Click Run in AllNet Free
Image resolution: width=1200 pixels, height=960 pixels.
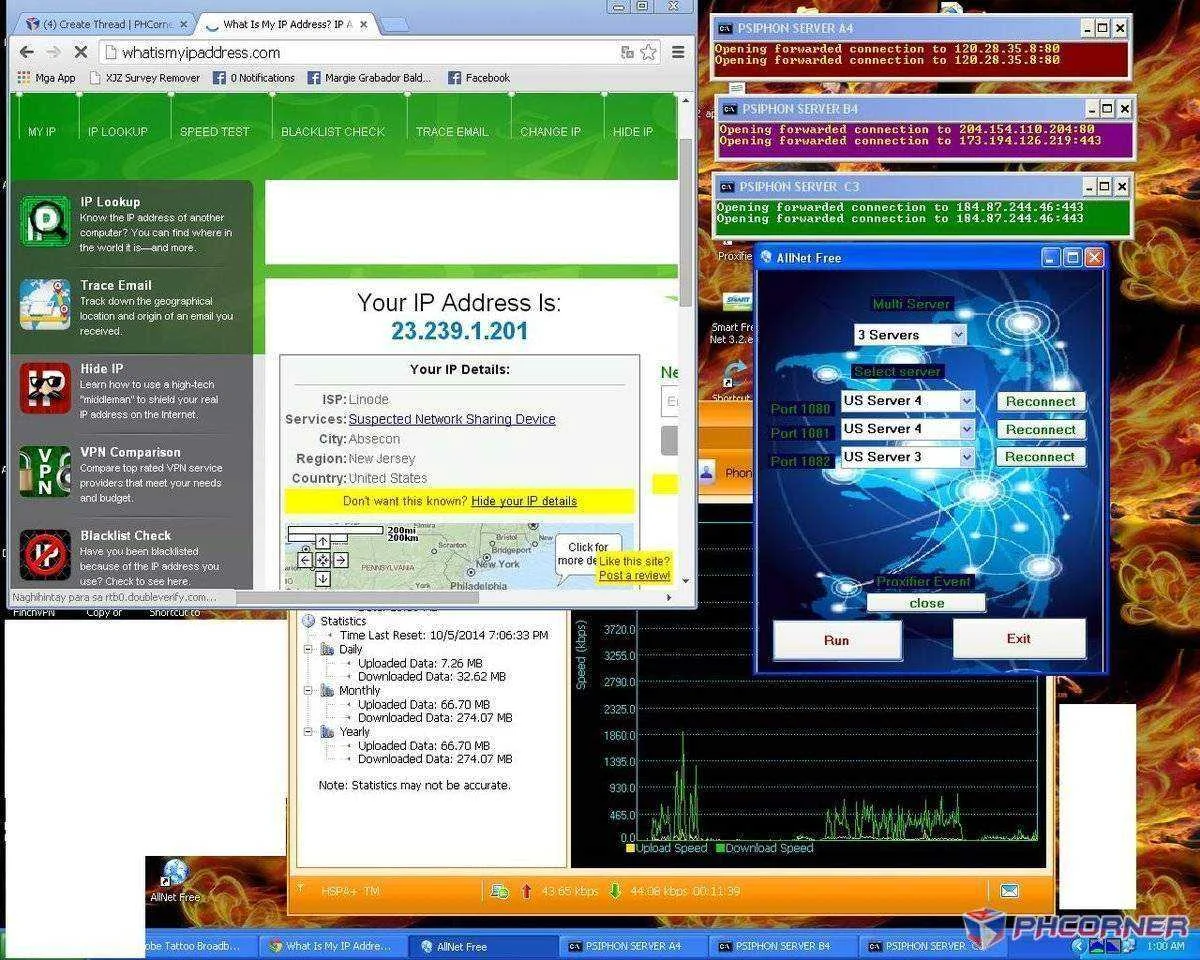pyautogui.click(x=837, y=640)
